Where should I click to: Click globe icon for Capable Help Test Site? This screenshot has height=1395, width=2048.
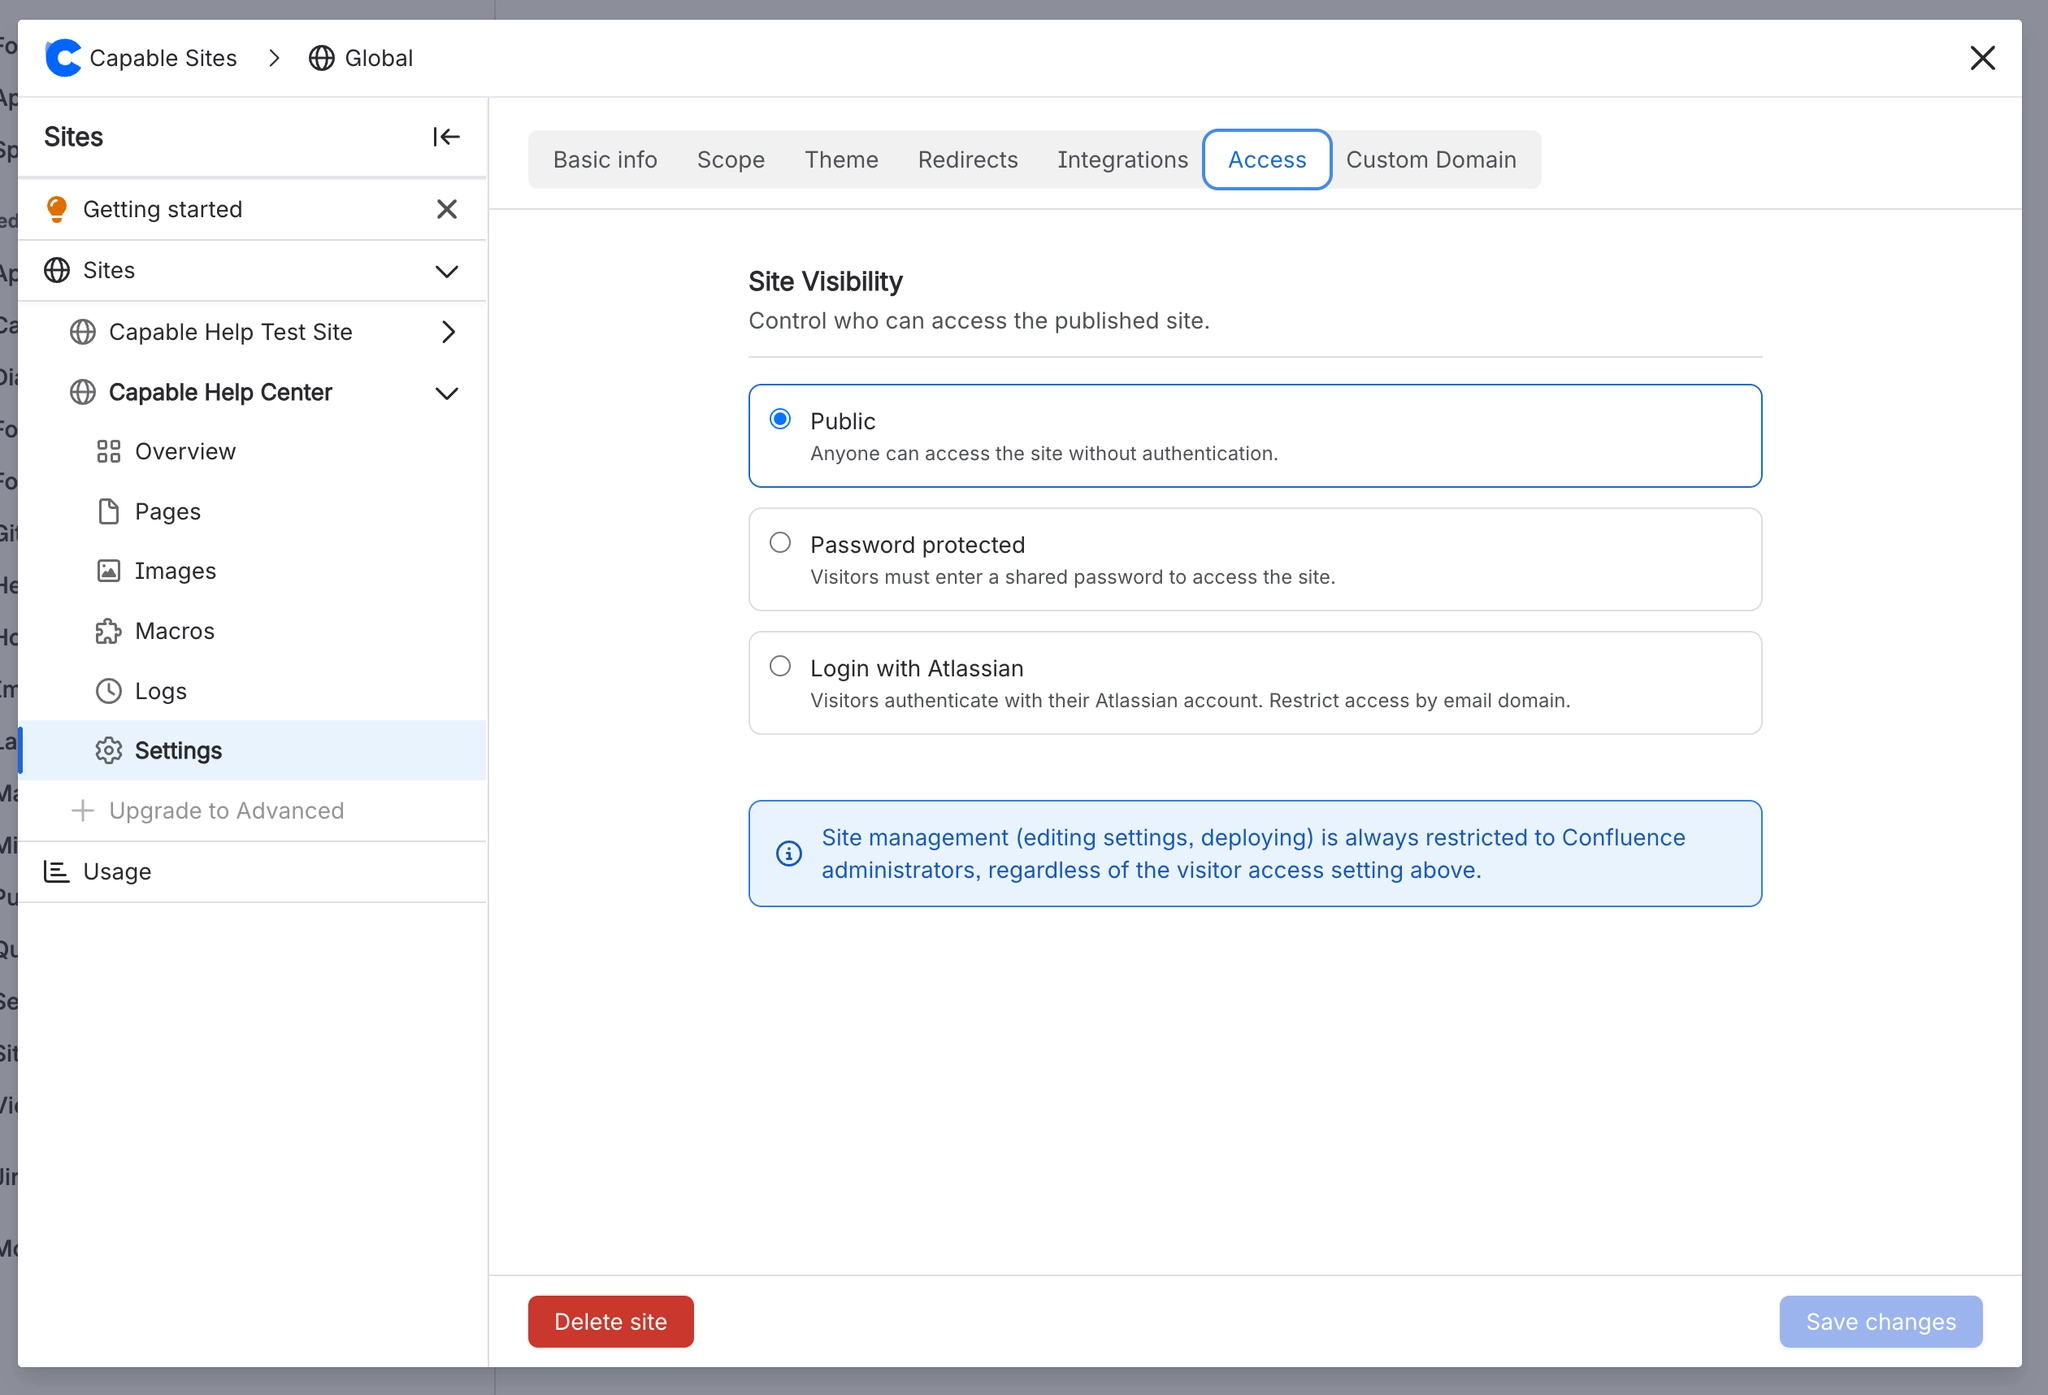pos(83,332)
